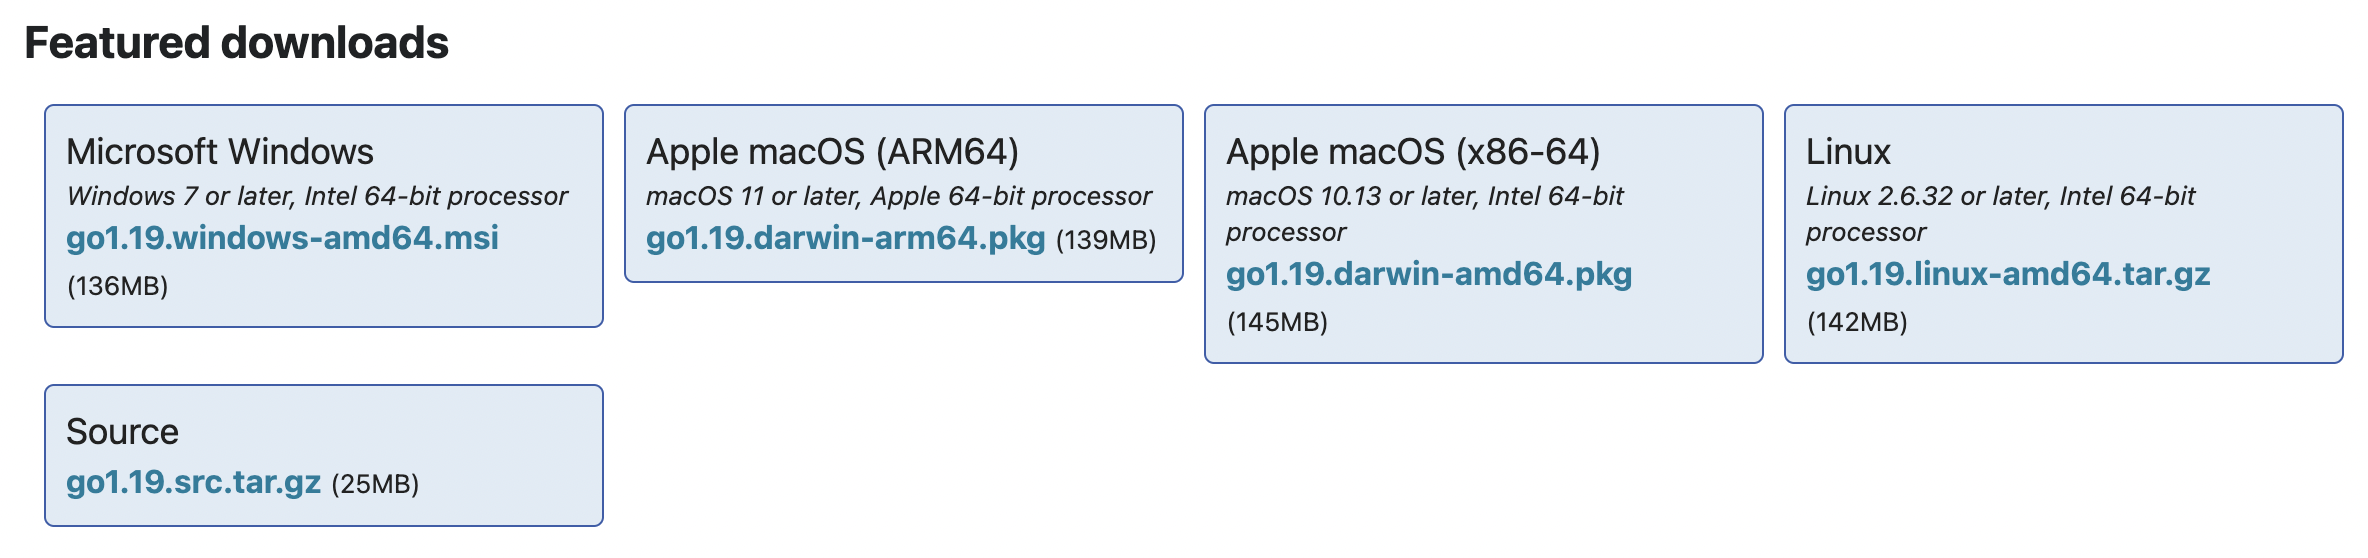Select the Apple macOS (ARM64) card title
2368x558 pixels.
tap(832, 152)
